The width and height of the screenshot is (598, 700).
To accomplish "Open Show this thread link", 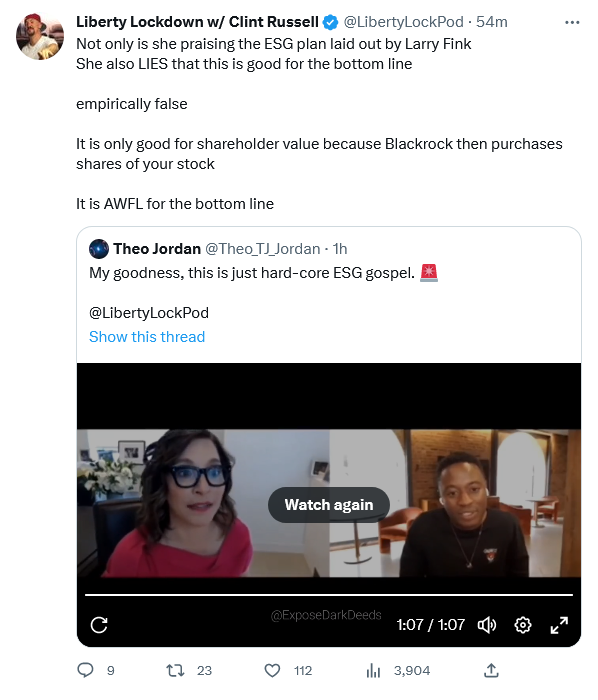I will point(147,337).
